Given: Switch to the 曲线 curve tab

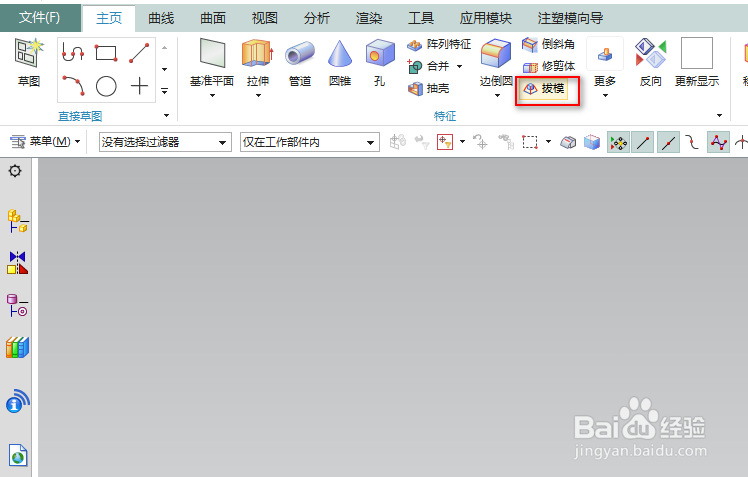Looking at the screenshot, I should pos(161,18).
